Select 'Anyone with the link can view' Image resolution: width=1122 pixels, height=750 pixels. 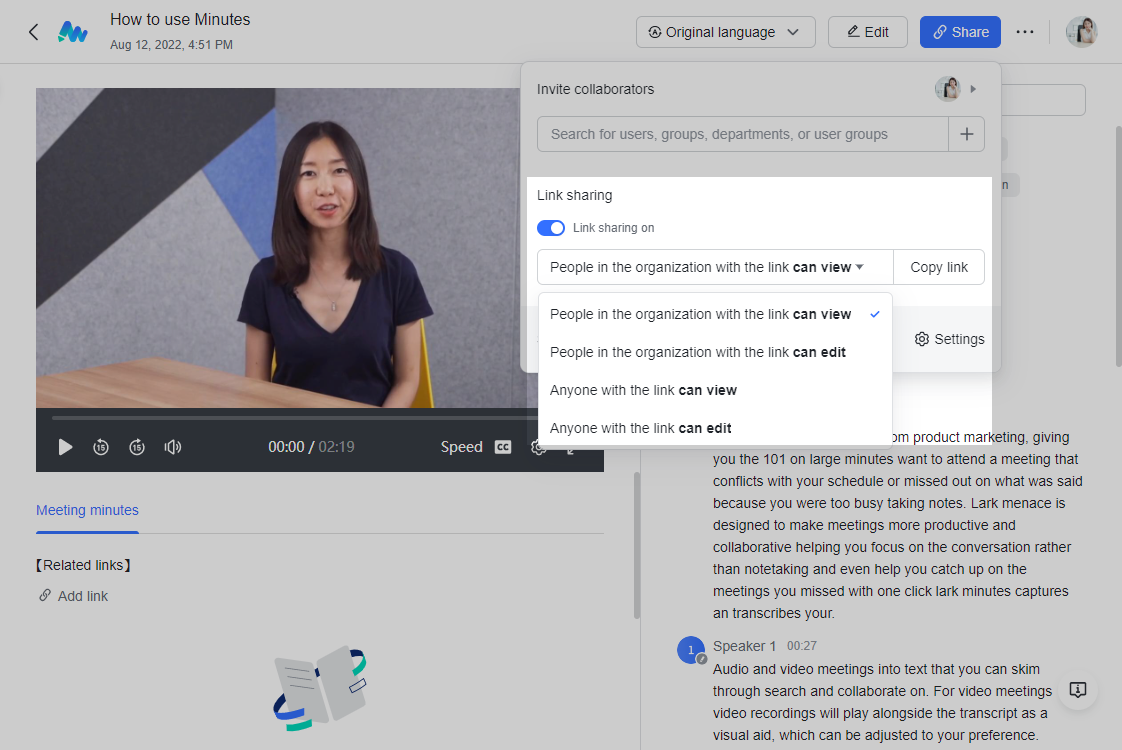(643, 390)
